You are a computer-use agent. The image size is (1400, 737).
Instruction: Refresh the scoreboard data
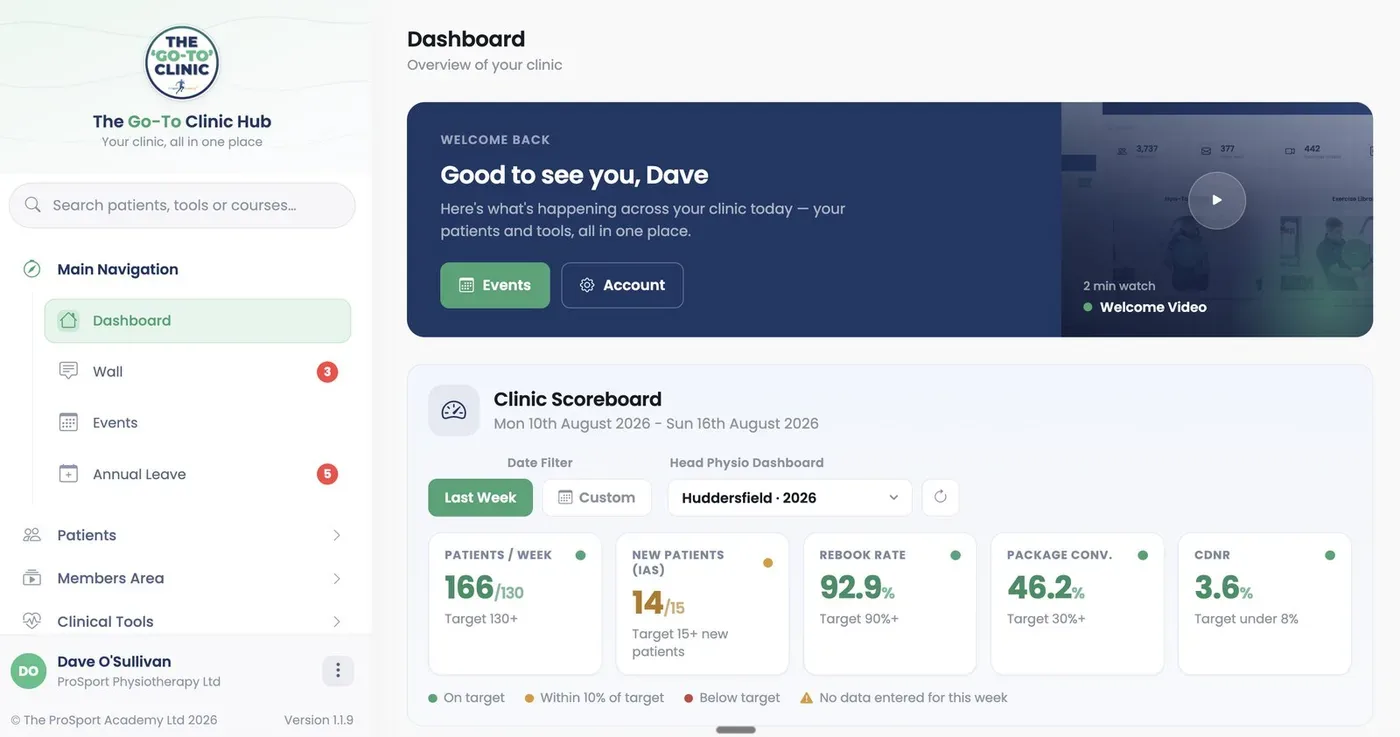(940, 497)
